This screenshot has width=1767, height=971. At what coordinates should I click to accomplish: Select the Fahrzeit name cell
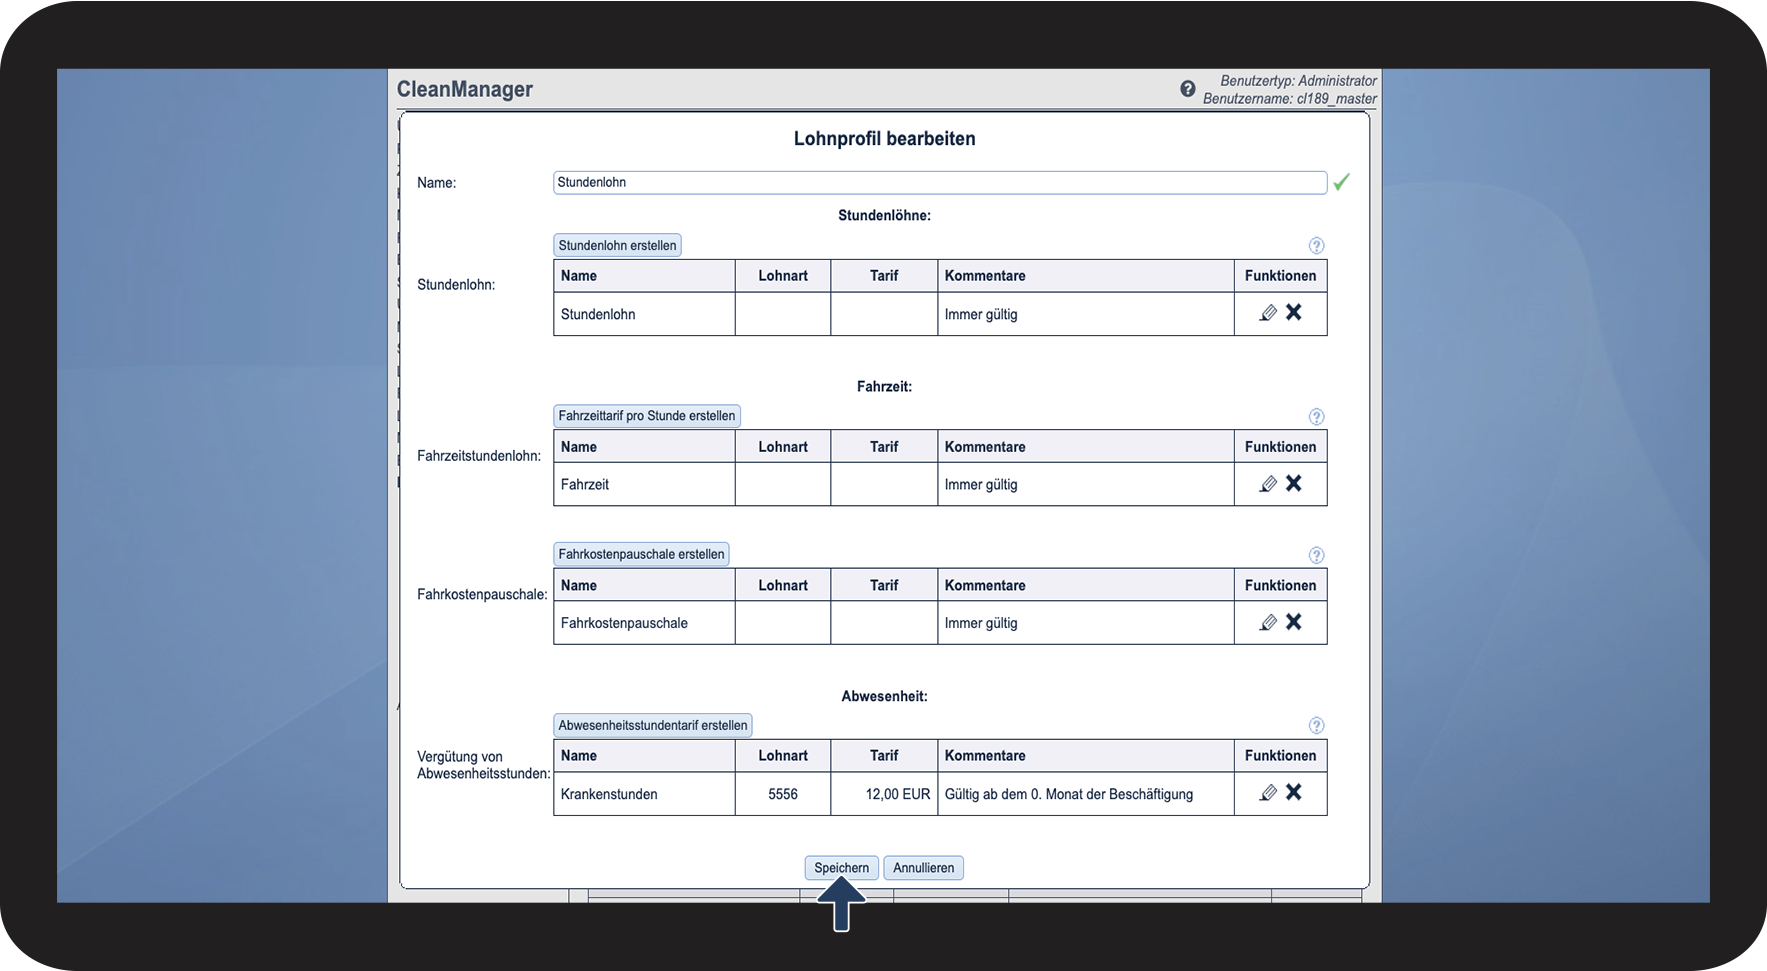point(644,484)
